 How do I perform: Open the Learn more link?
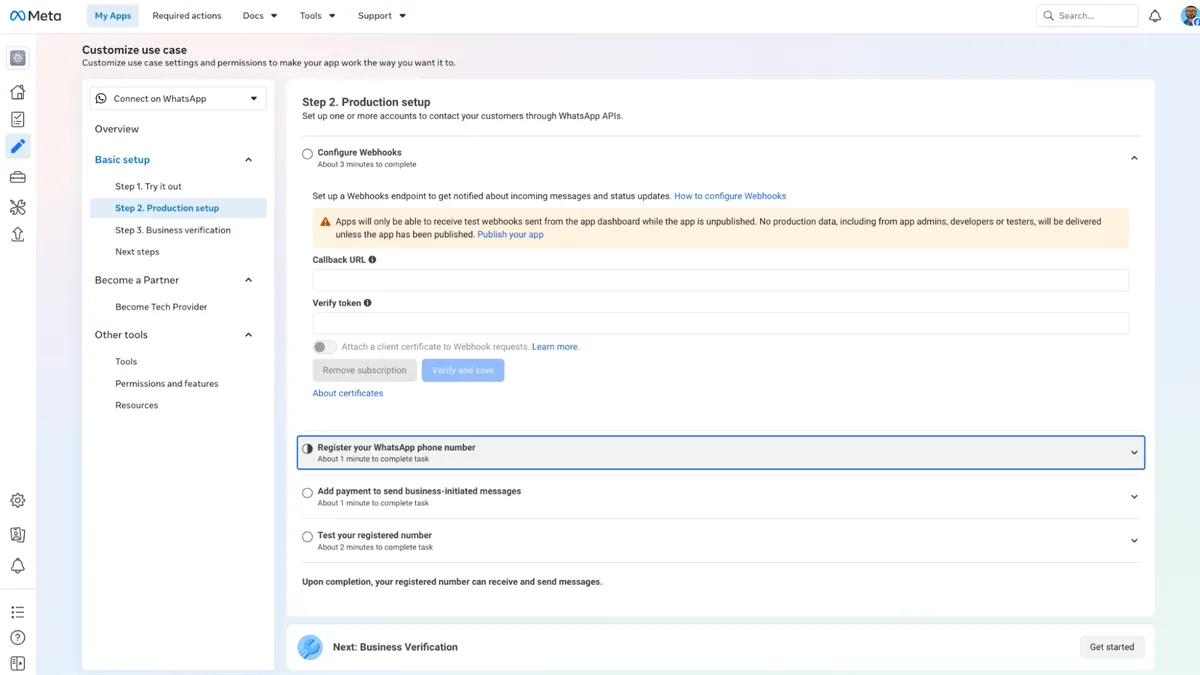(x=555, y=347)
